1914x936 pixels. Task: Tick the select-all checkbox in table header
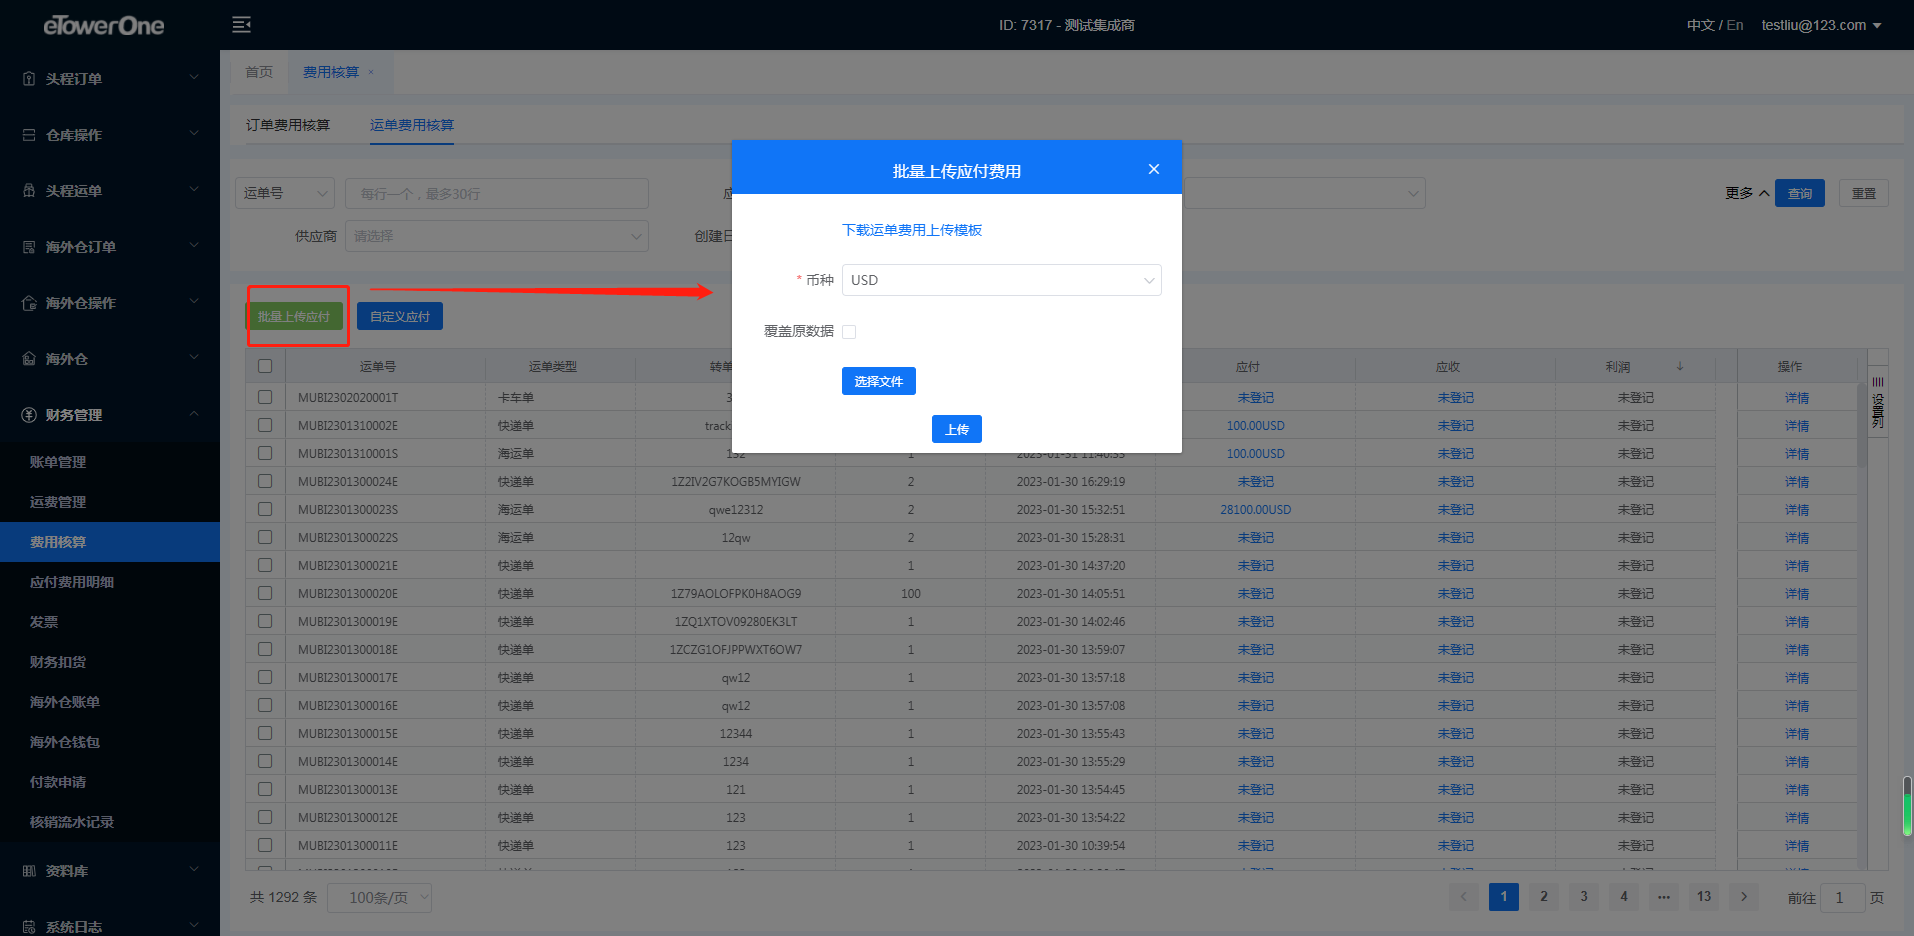[265, 366]
